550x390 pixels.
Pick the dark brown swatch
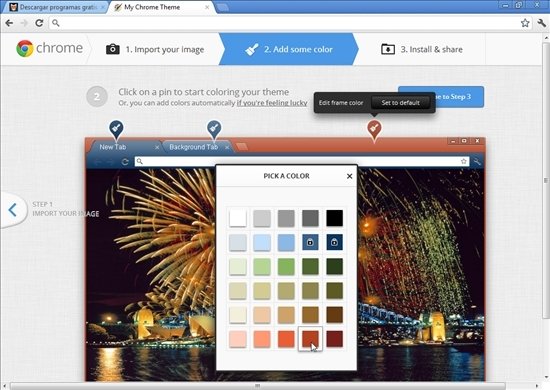pyautogui.click(x=334, y=315)
